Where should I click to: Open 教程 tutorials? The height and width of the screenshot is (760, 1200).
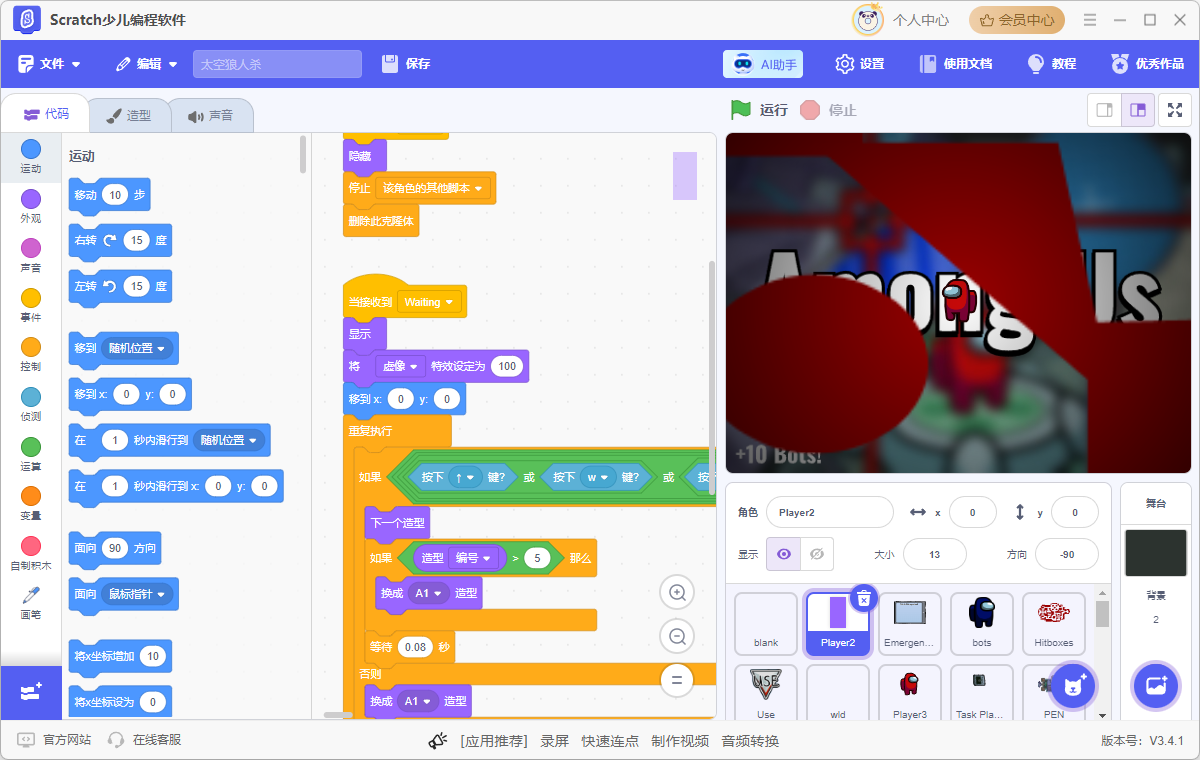[1052, 64]
